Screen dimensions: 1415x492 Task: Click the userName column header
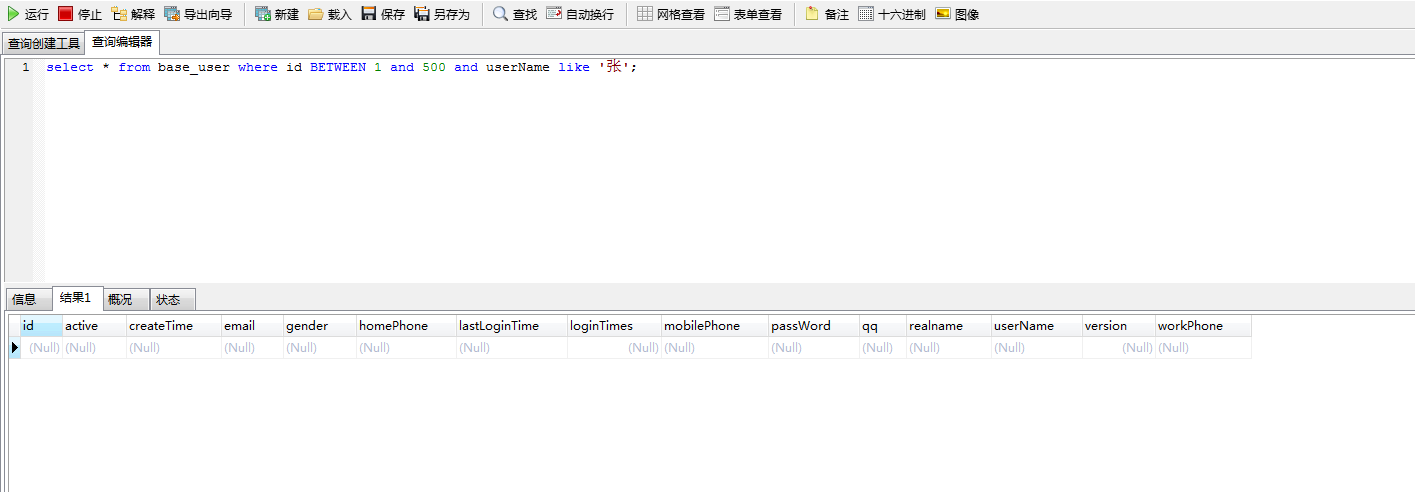click(x=1037, y=326)
